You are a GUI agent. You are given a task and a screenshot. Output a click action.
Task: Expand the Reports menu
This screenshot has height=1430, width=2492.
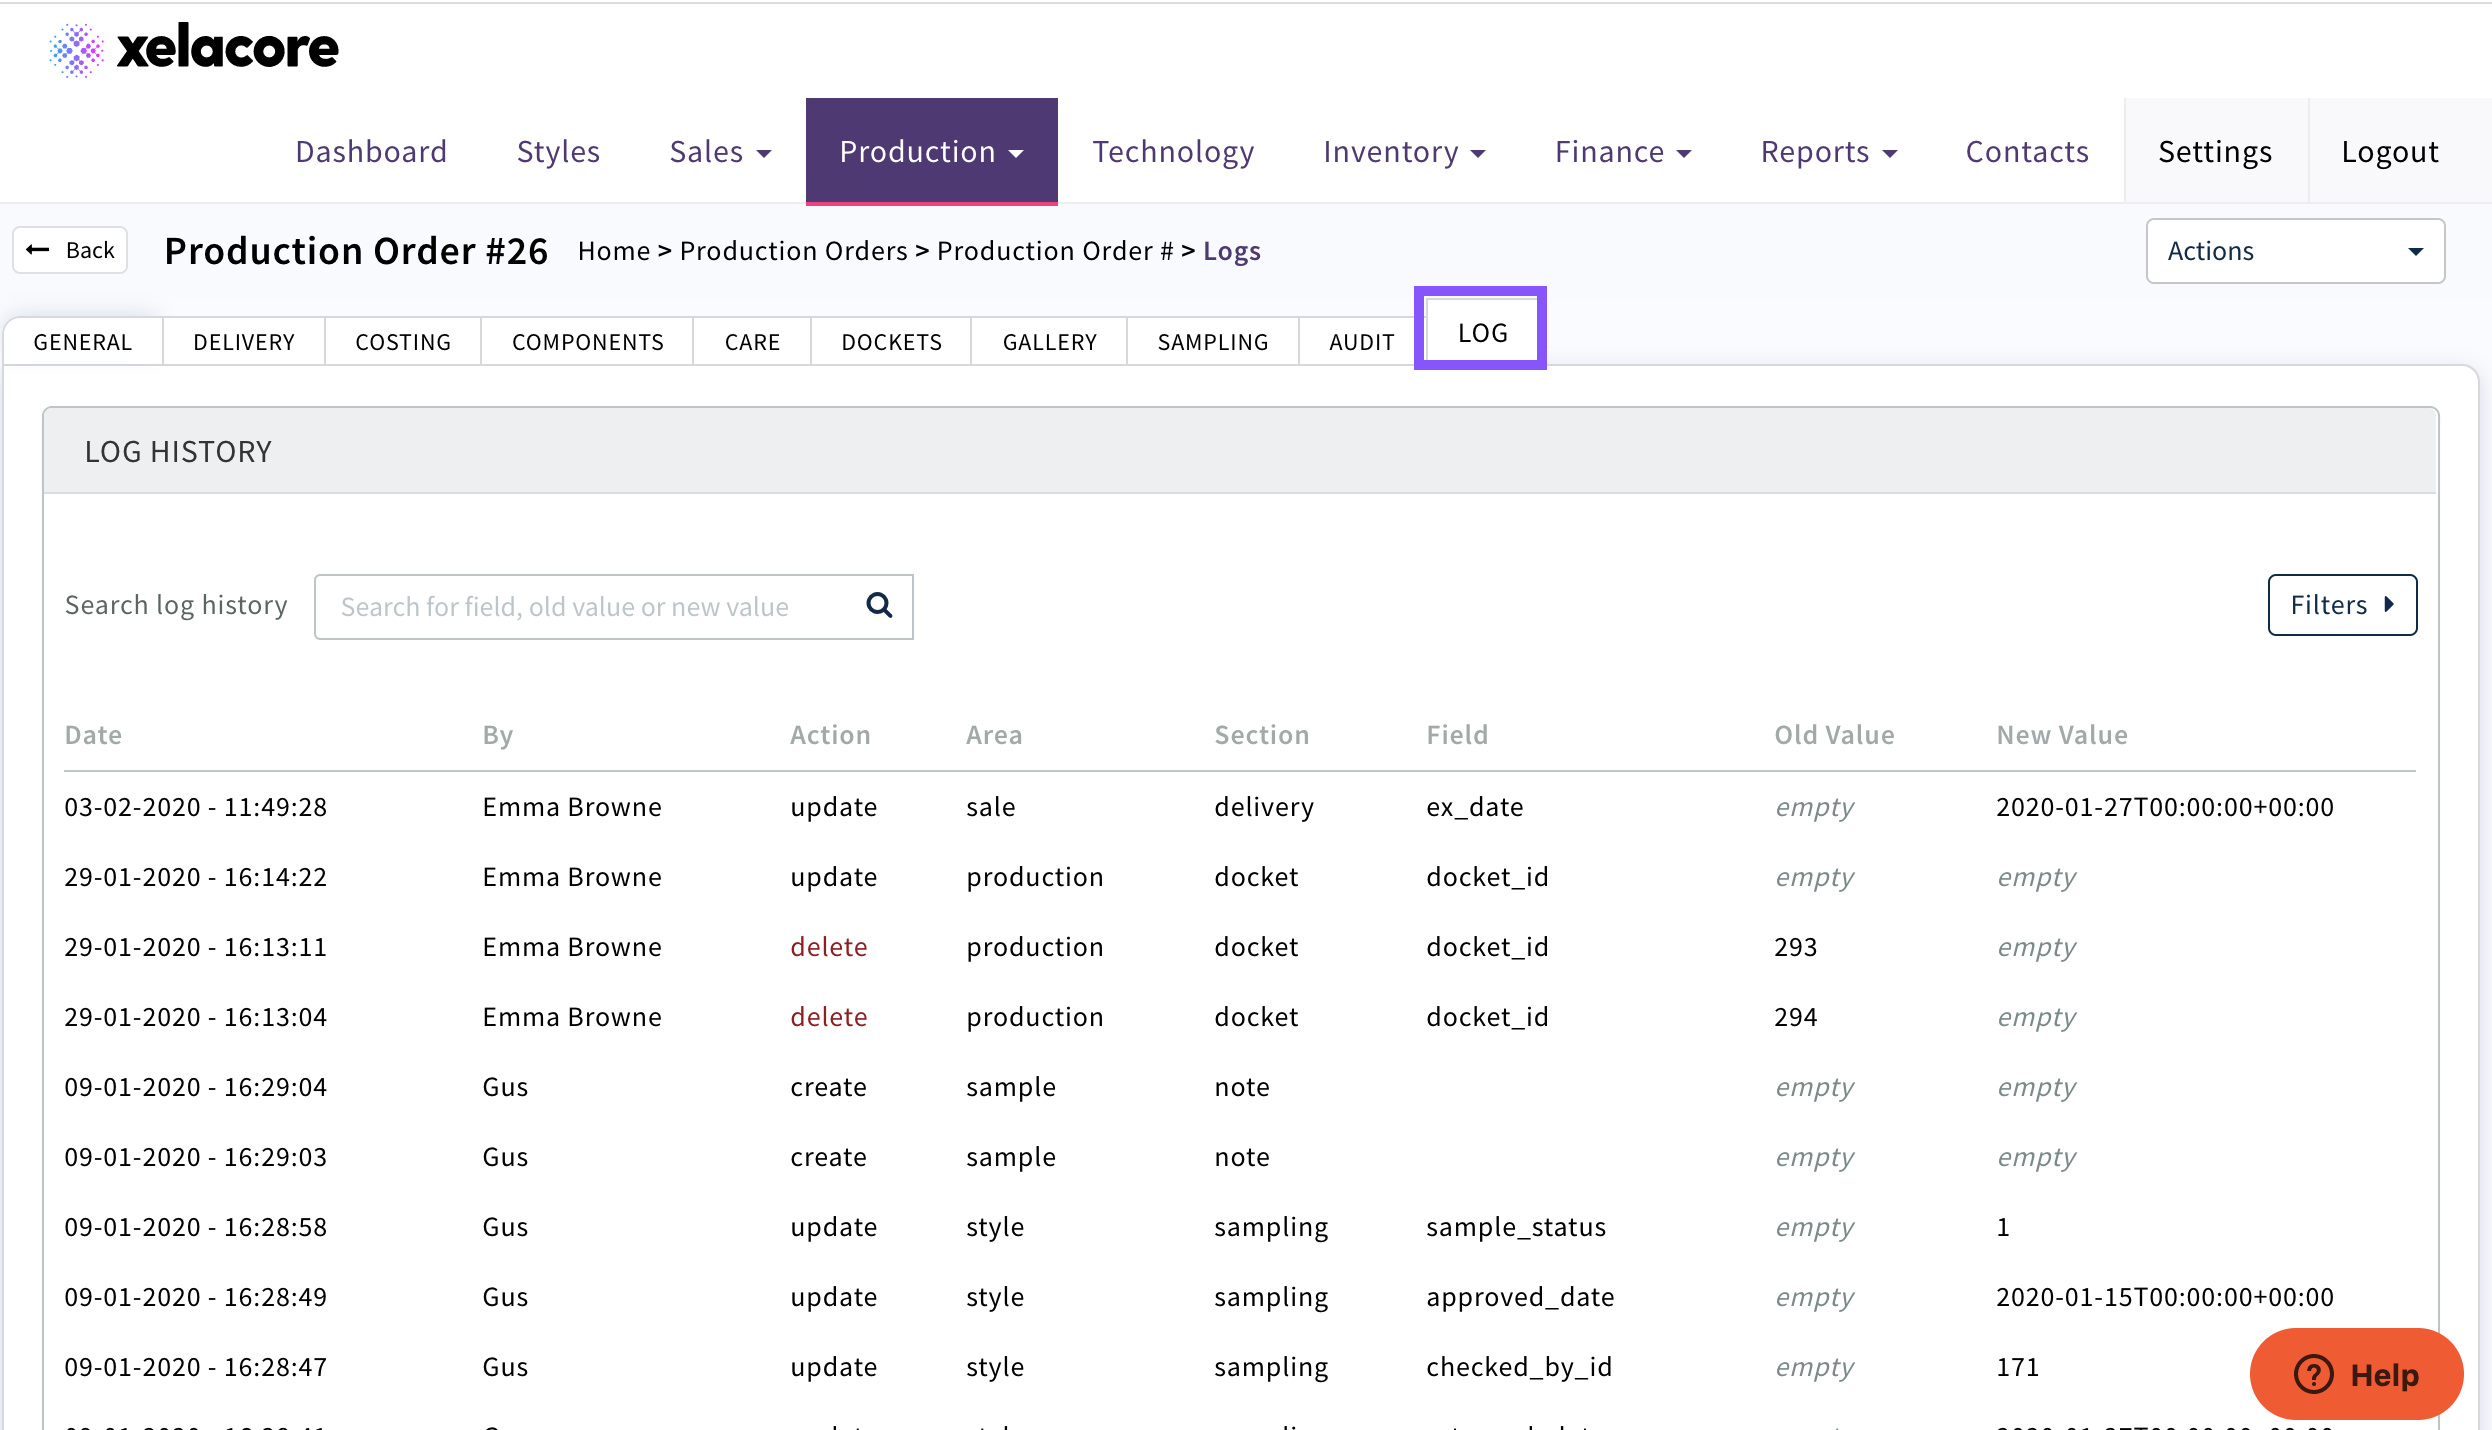[x=1828, y=152]
